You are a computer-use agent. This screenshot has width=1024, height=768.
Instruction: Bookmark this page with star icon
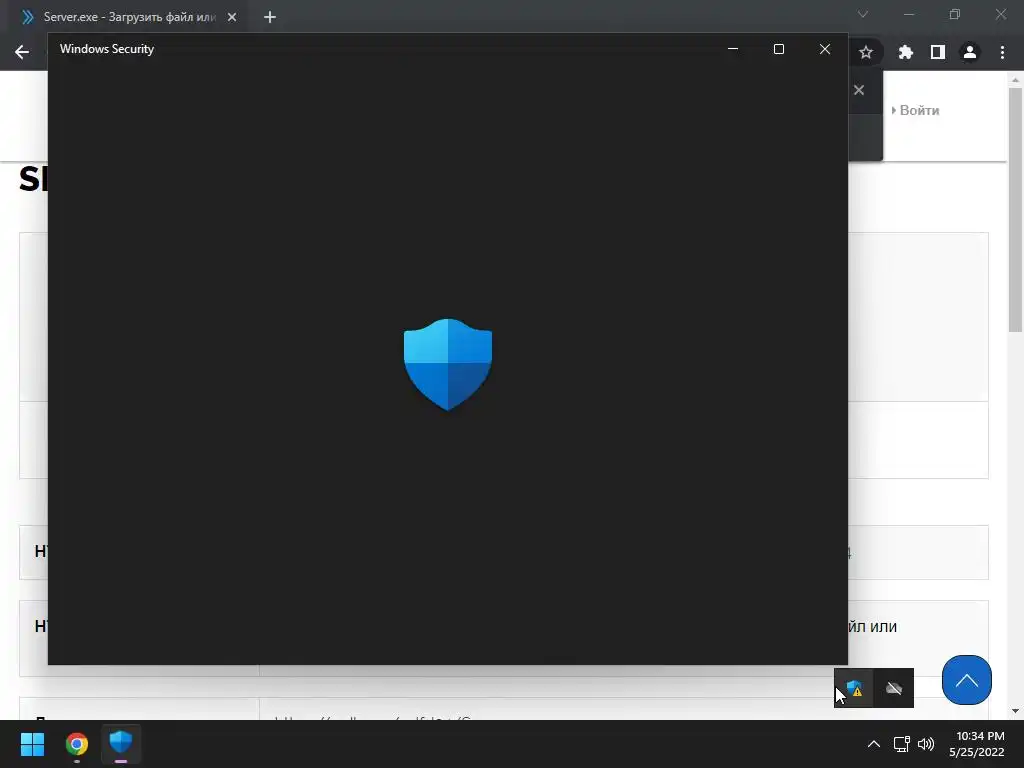(x=865, y=52)
